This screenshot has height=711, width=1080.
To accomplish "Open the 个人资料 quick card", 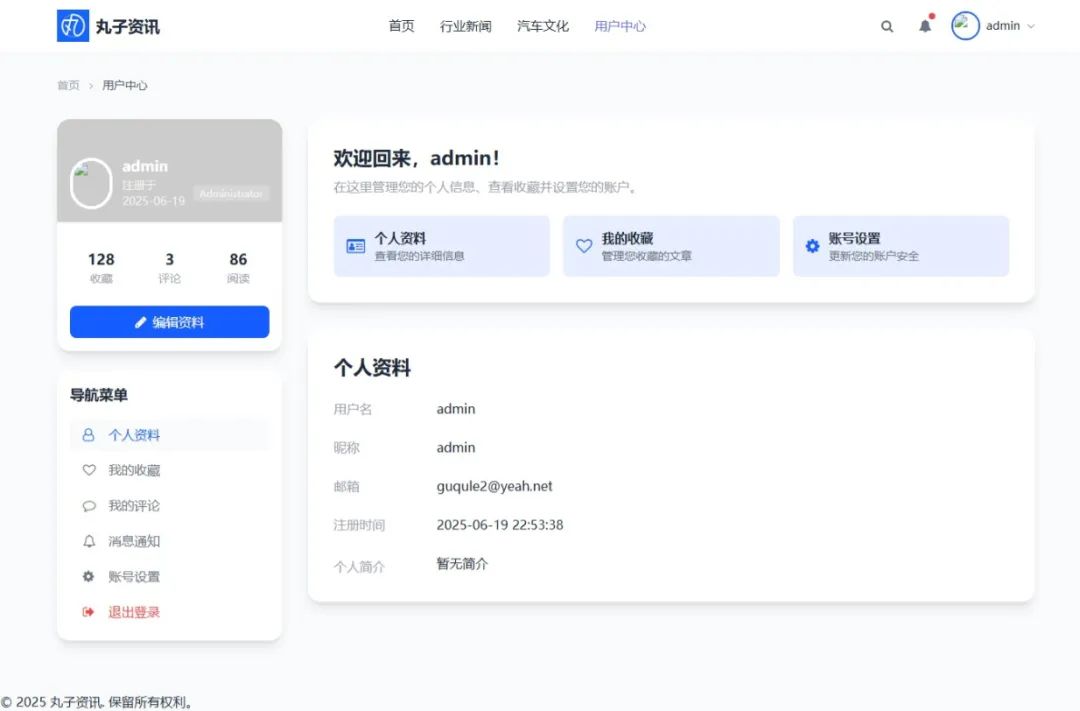I will click(x=442, y=246).
